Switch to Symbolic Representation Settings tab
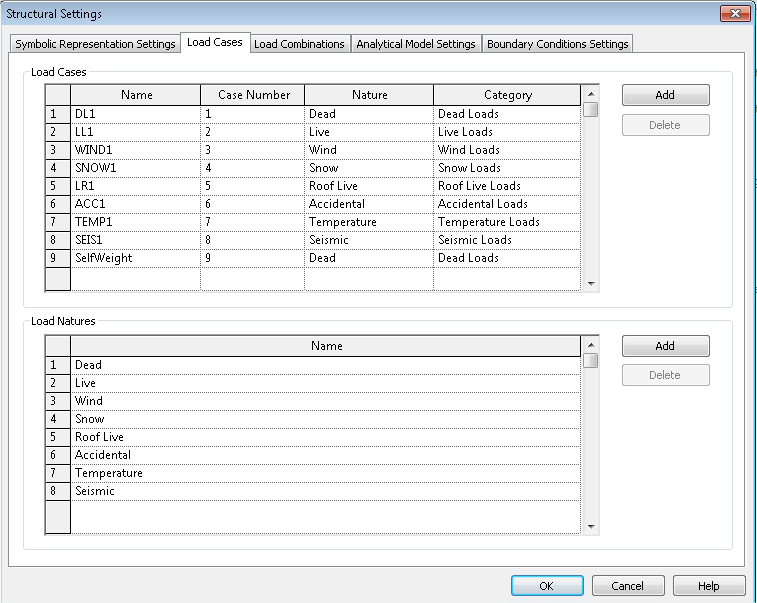The height and width of the screenshot is (603, 757). pos(95,44)
